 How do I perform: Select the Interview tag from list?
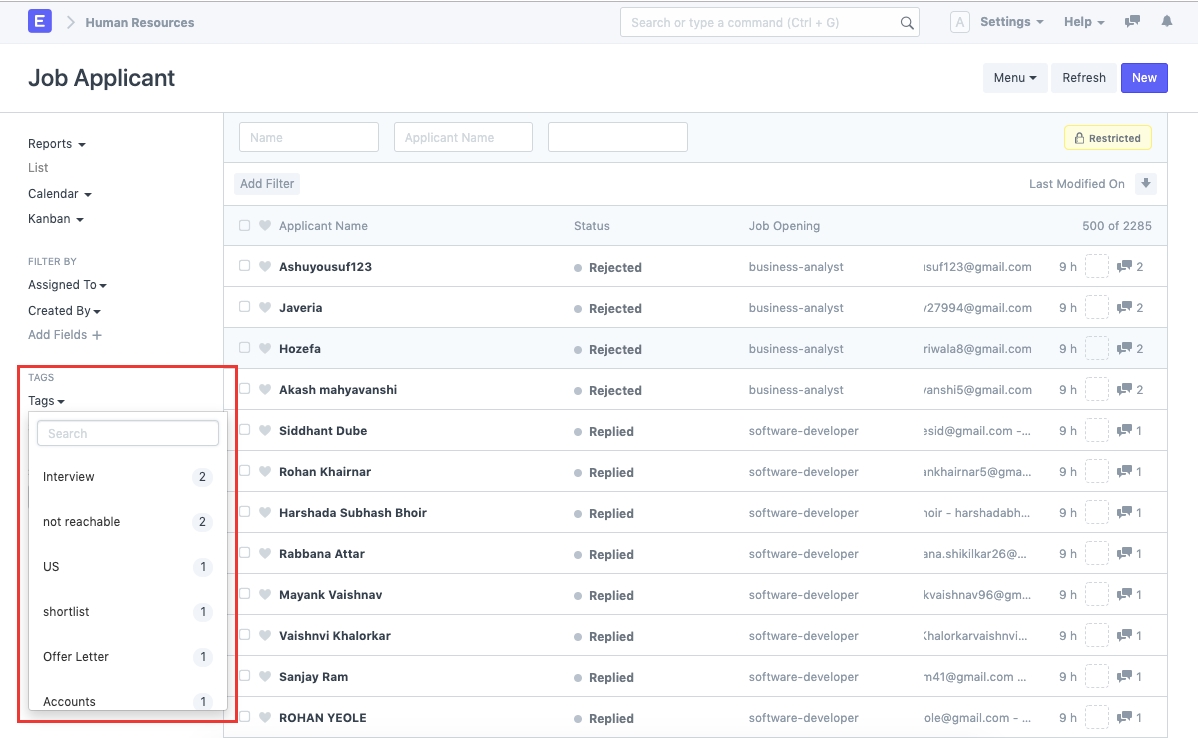click(69, 477)
